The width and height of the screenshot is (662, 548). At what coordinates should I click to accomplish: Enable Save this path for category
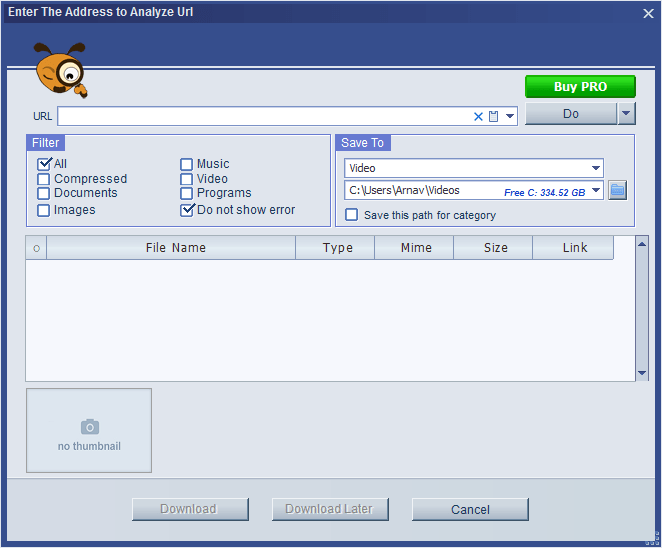click(351, 214)
